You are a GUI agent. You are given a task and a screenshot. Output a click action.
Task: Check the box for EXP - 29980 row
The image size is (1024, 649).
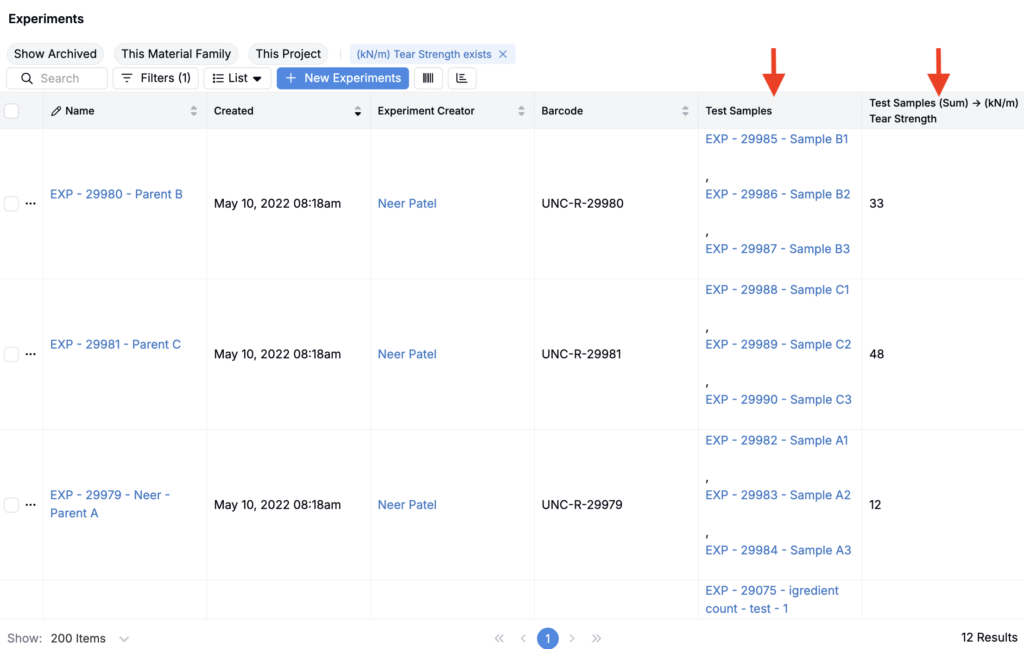(x=12, y=203)
